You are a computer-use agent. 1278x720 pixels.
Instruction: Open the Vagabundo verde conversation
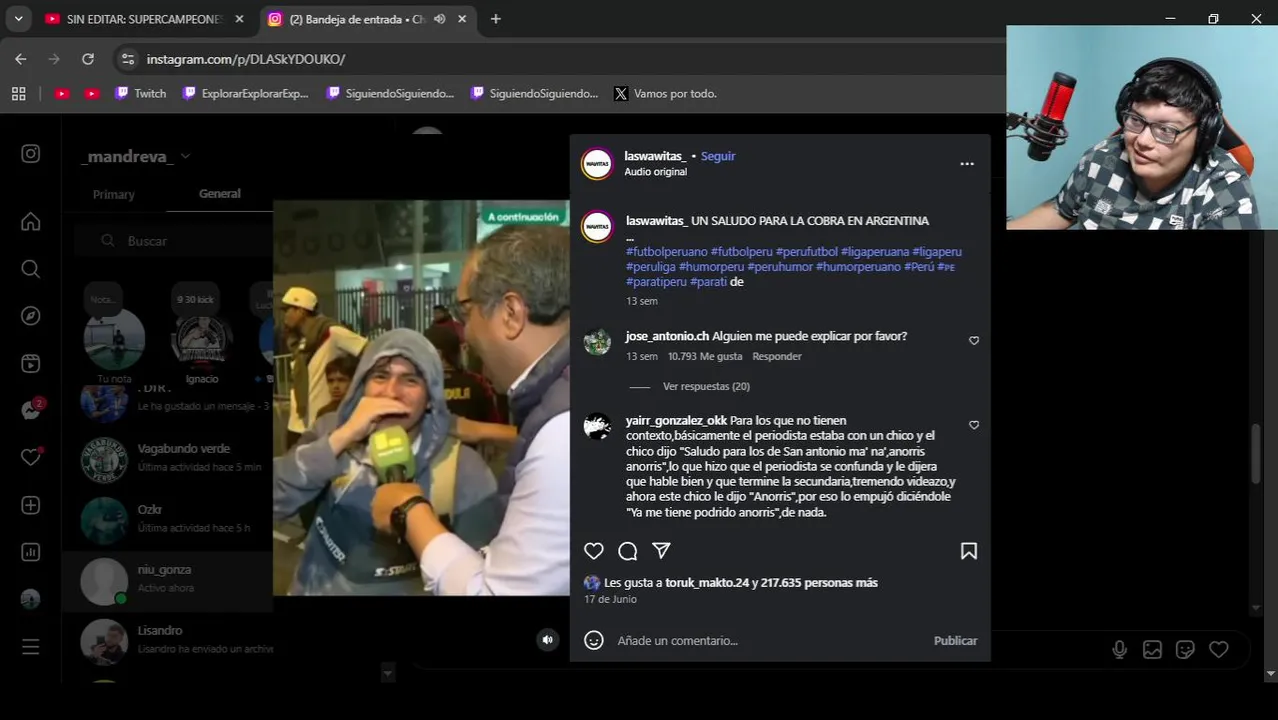coord(167,458)
